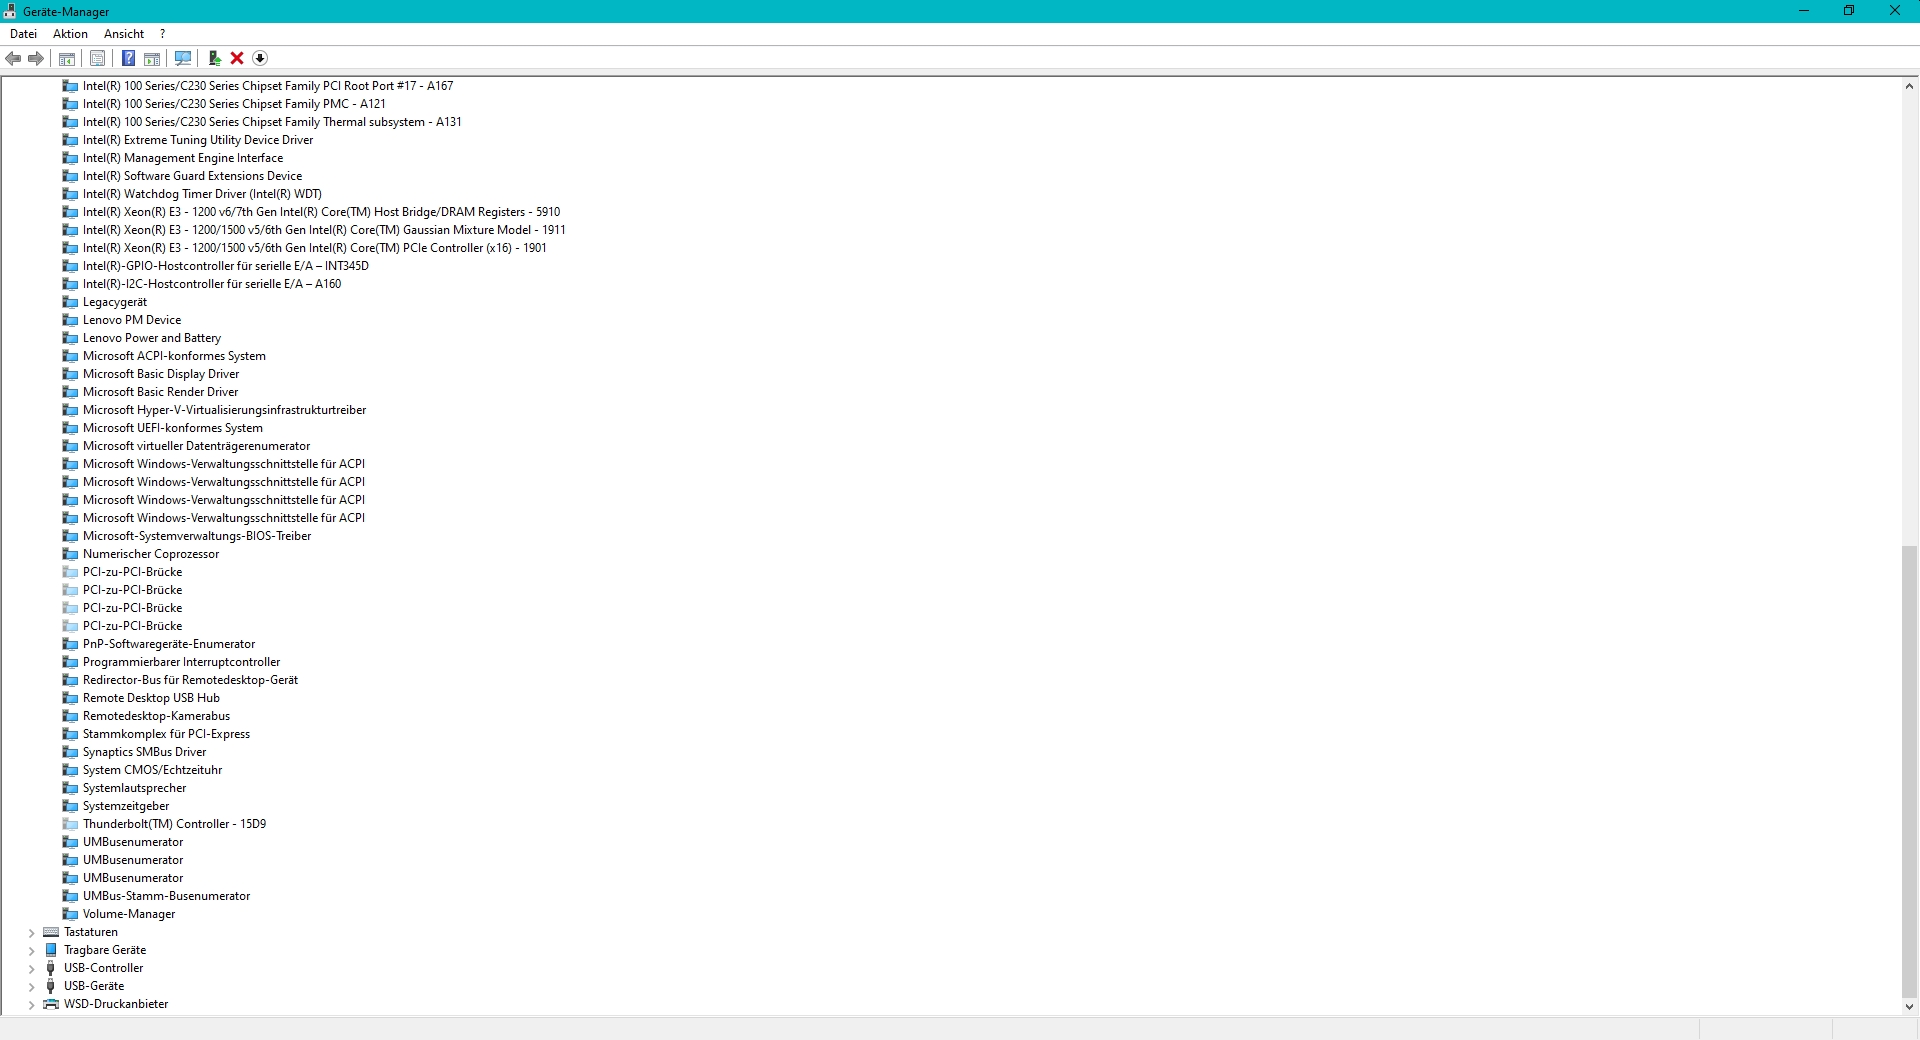Expand the USB-Controller category

point(31,969)
